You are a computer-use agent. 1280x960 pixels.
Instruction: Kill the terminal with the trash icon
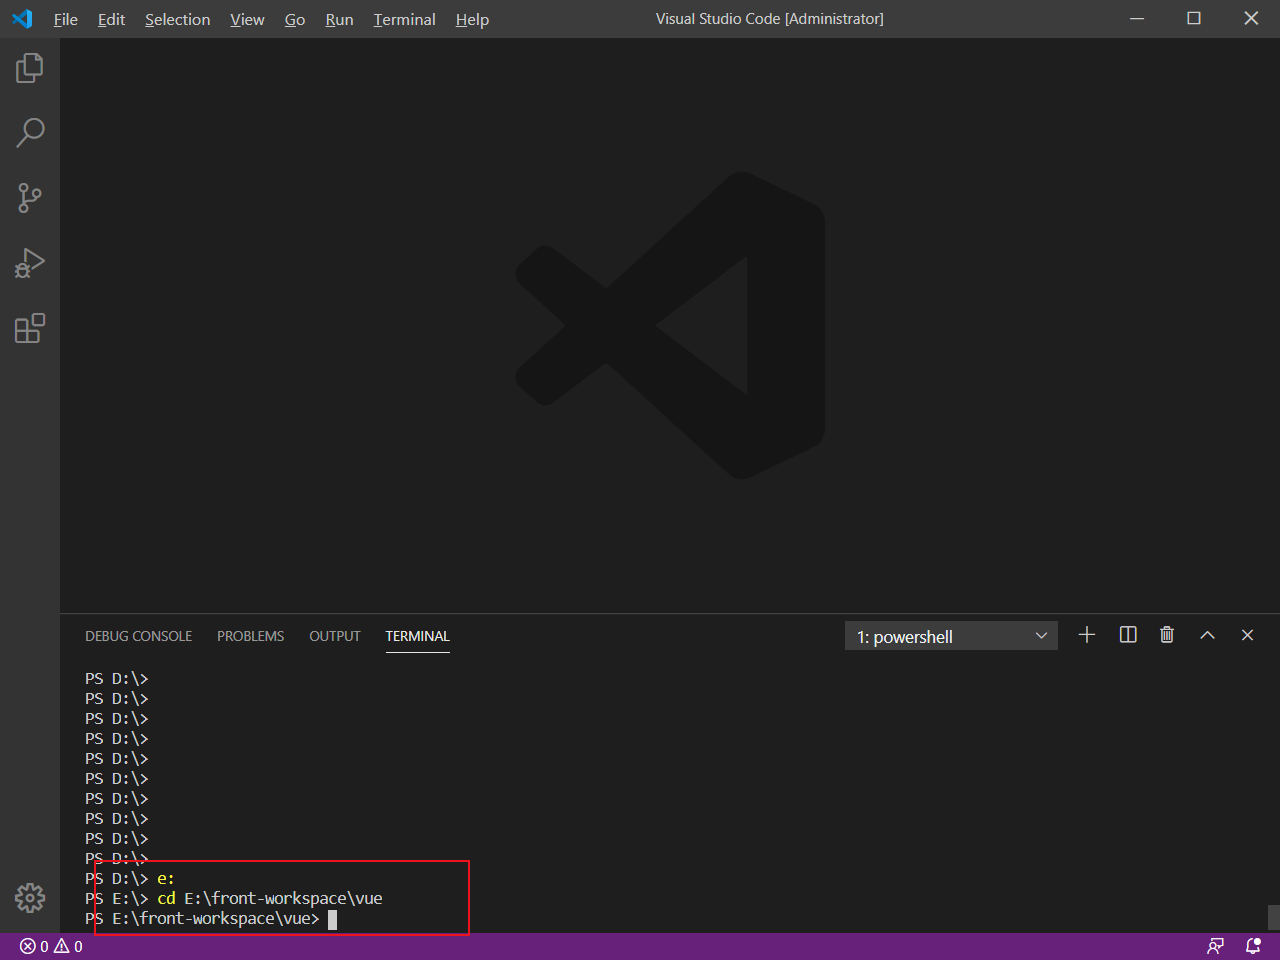click(1166, 634)
